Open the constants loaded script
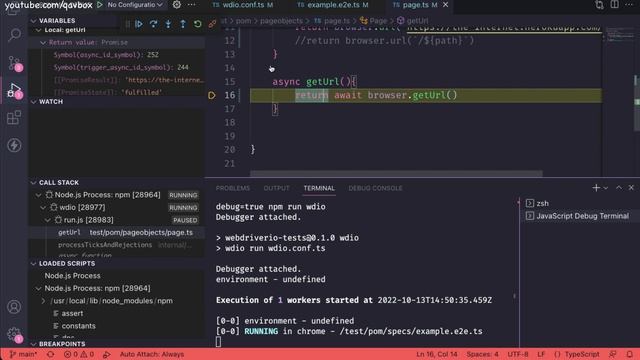Screen dimensions: 640x360 pos(78,326)
